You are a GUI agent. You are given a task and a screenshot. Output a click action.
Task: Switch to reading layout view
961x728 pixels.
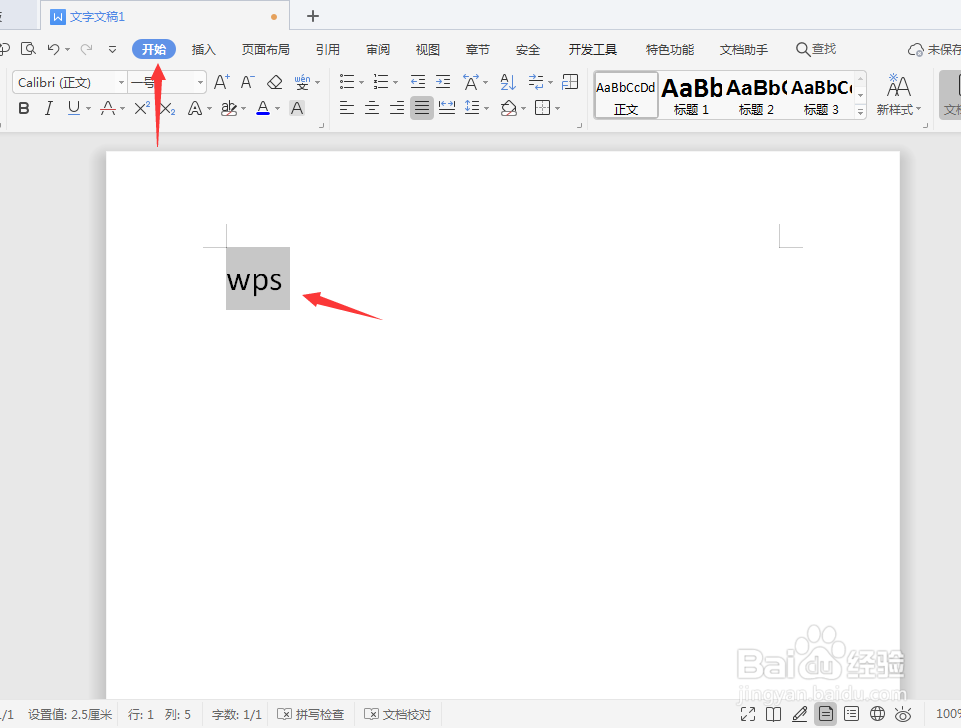point(773,714)
